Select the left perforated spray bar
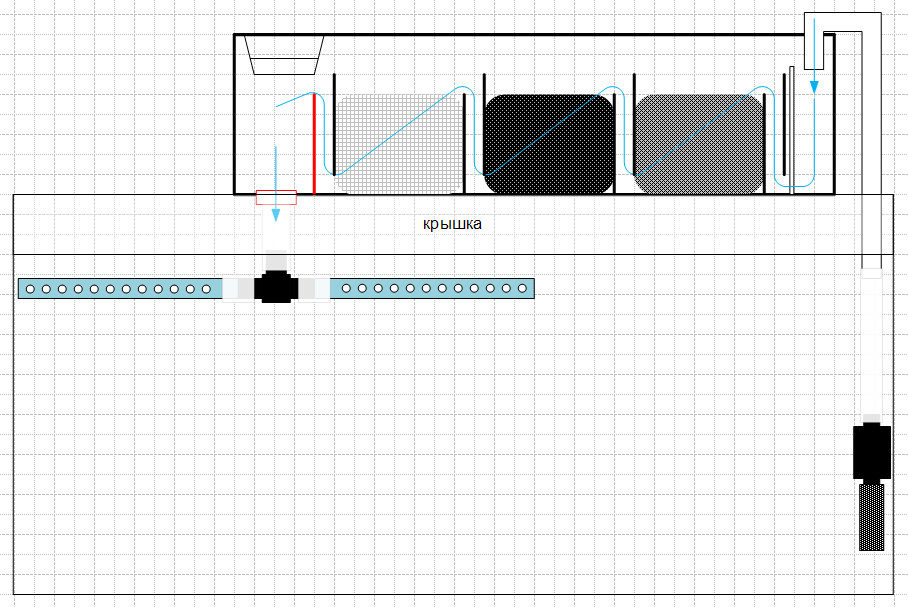 pos(120,289)
